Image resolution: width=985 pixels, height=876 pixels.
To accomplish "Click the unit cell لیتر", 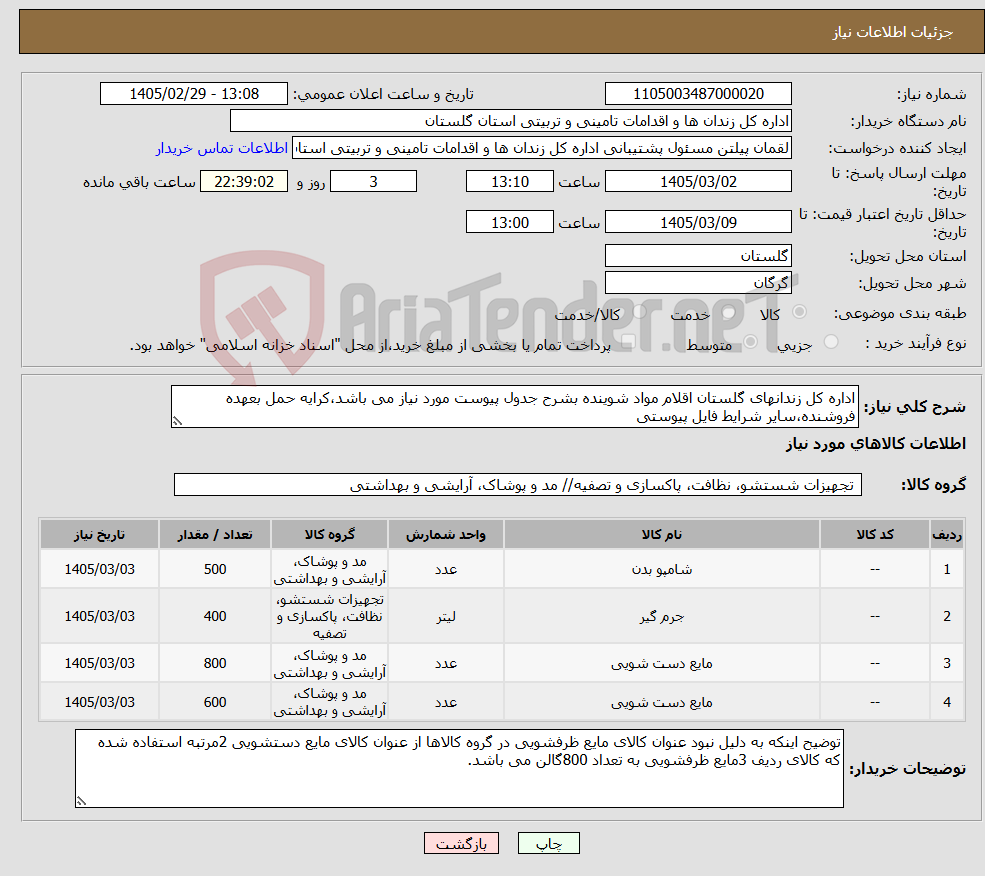I will point(445,616).
